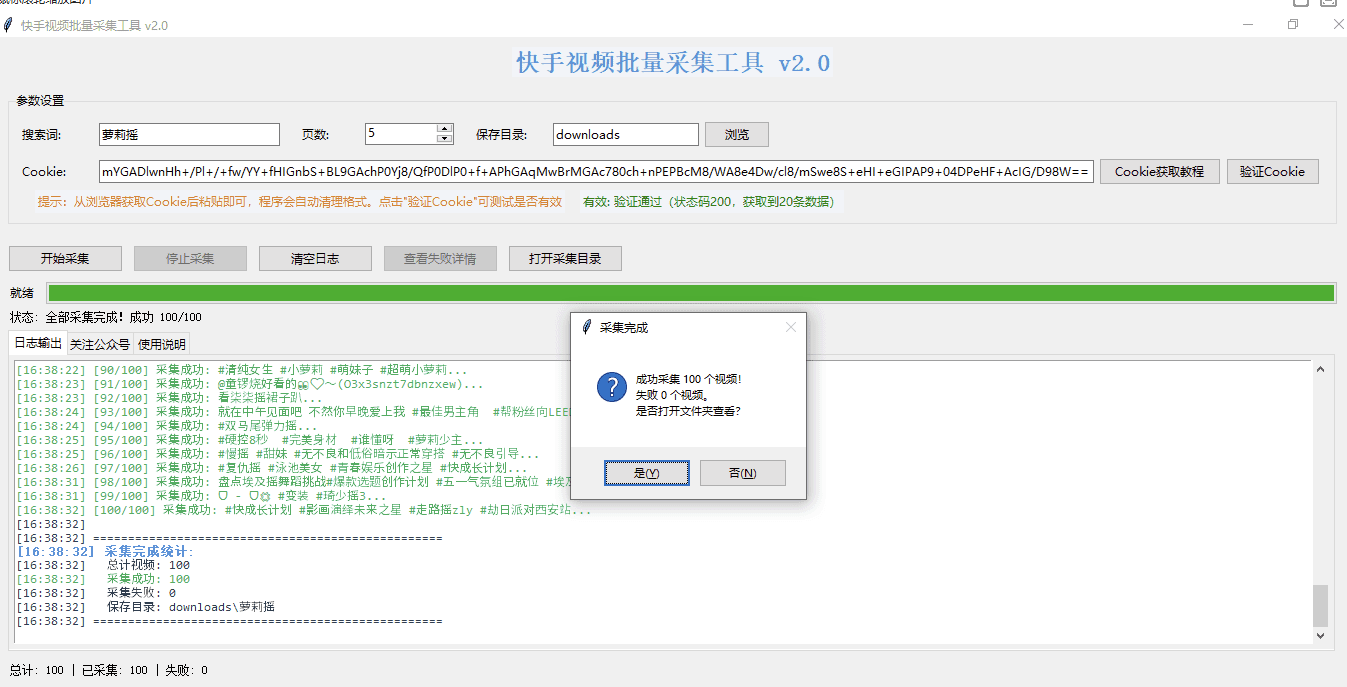The image size is (1347, 687).
Task: Click the 有效: 验证通过 validation message
Action: pyautogui.click(x=708, y=201)
